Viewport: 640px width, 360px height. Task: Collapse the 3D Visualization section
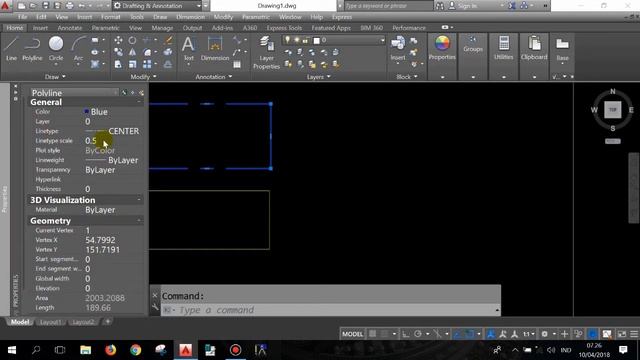139,200
